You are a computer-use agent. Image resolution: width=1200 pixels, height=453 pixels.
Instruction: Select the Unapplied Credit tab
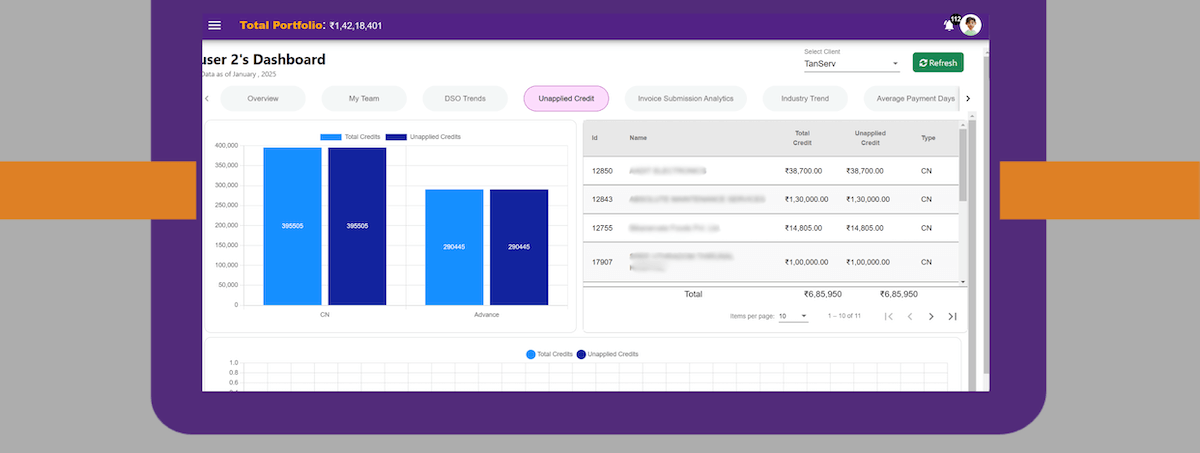[x=566, y=98]
